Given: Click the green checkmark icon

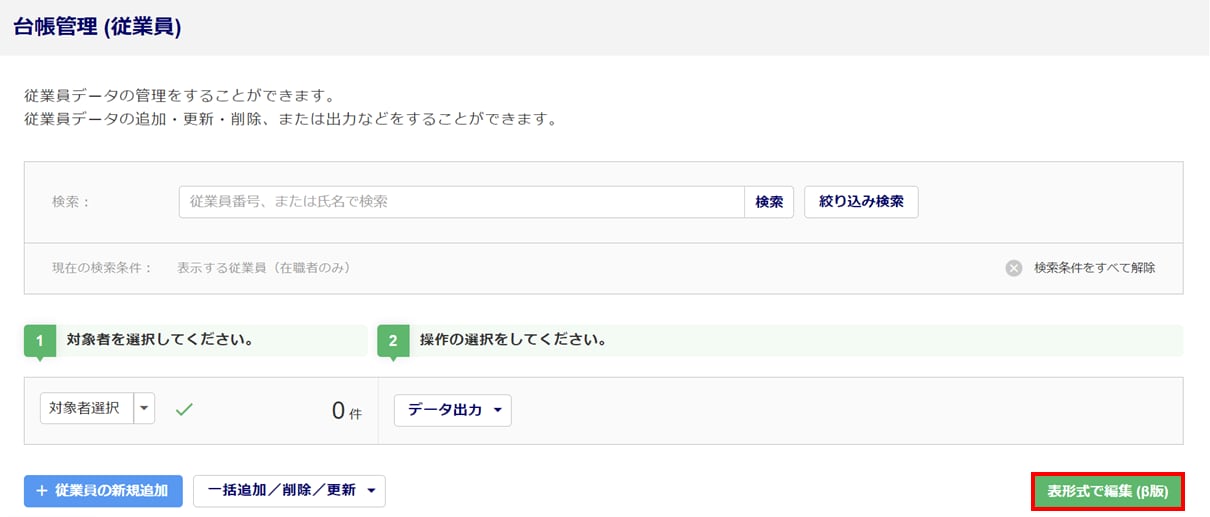Looking at the screenshot, I should pyautogui.click(x=183, y=409).
